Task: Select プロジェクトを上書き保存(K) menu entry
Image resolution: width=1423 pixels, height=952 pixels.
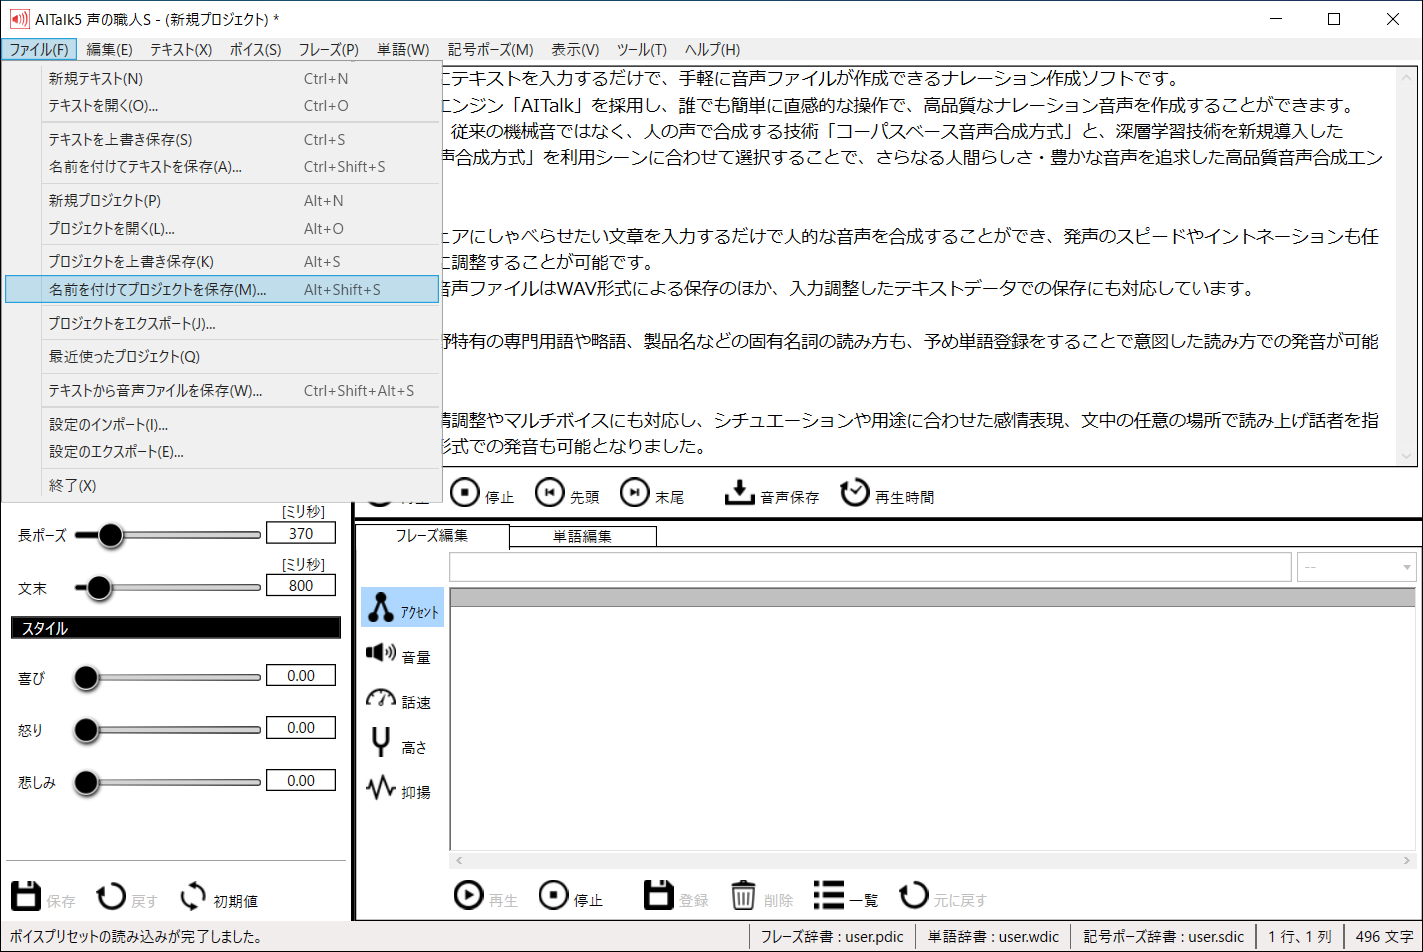Action: [x=223, y=262]
